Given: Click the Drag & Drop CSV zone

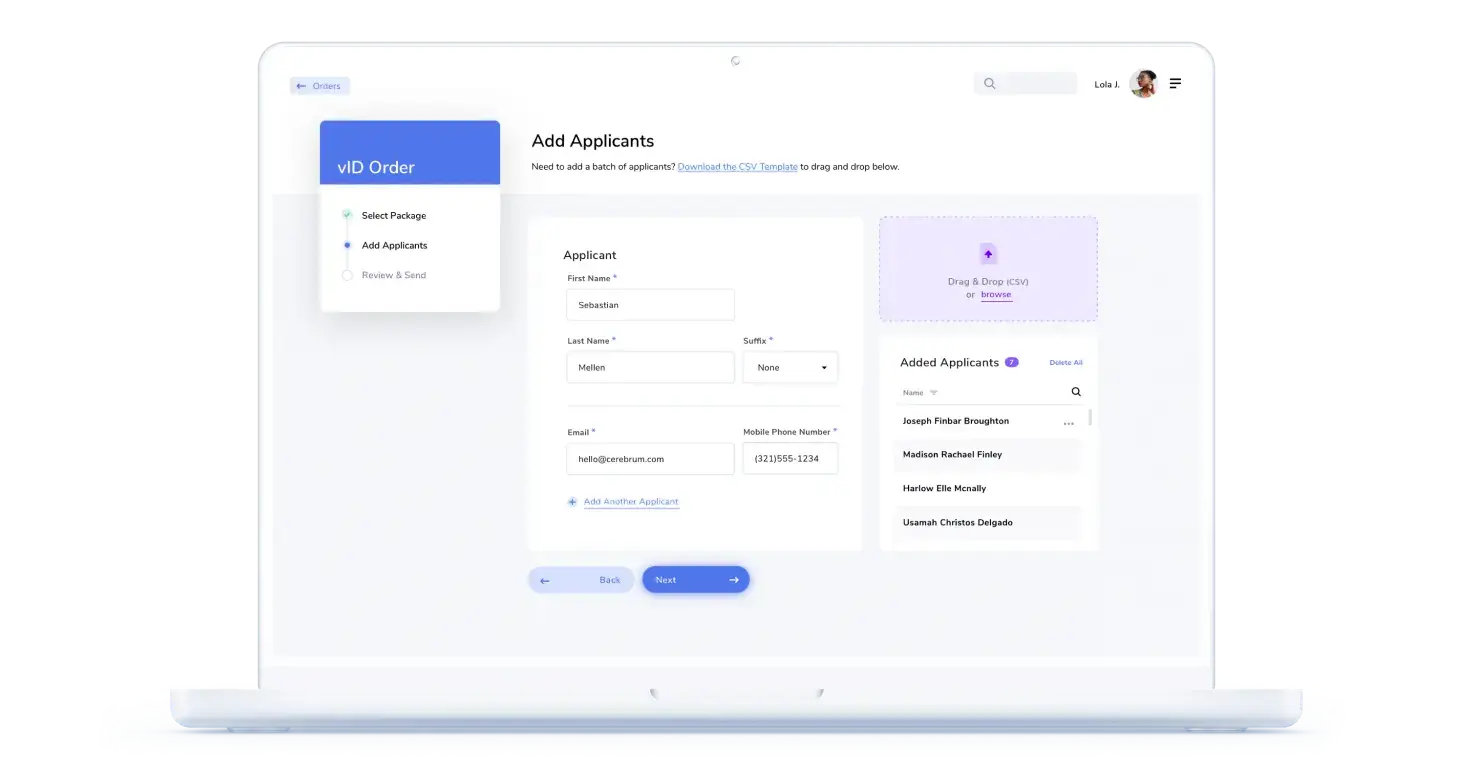Looking at the screenshot, I should click(988, 269).
